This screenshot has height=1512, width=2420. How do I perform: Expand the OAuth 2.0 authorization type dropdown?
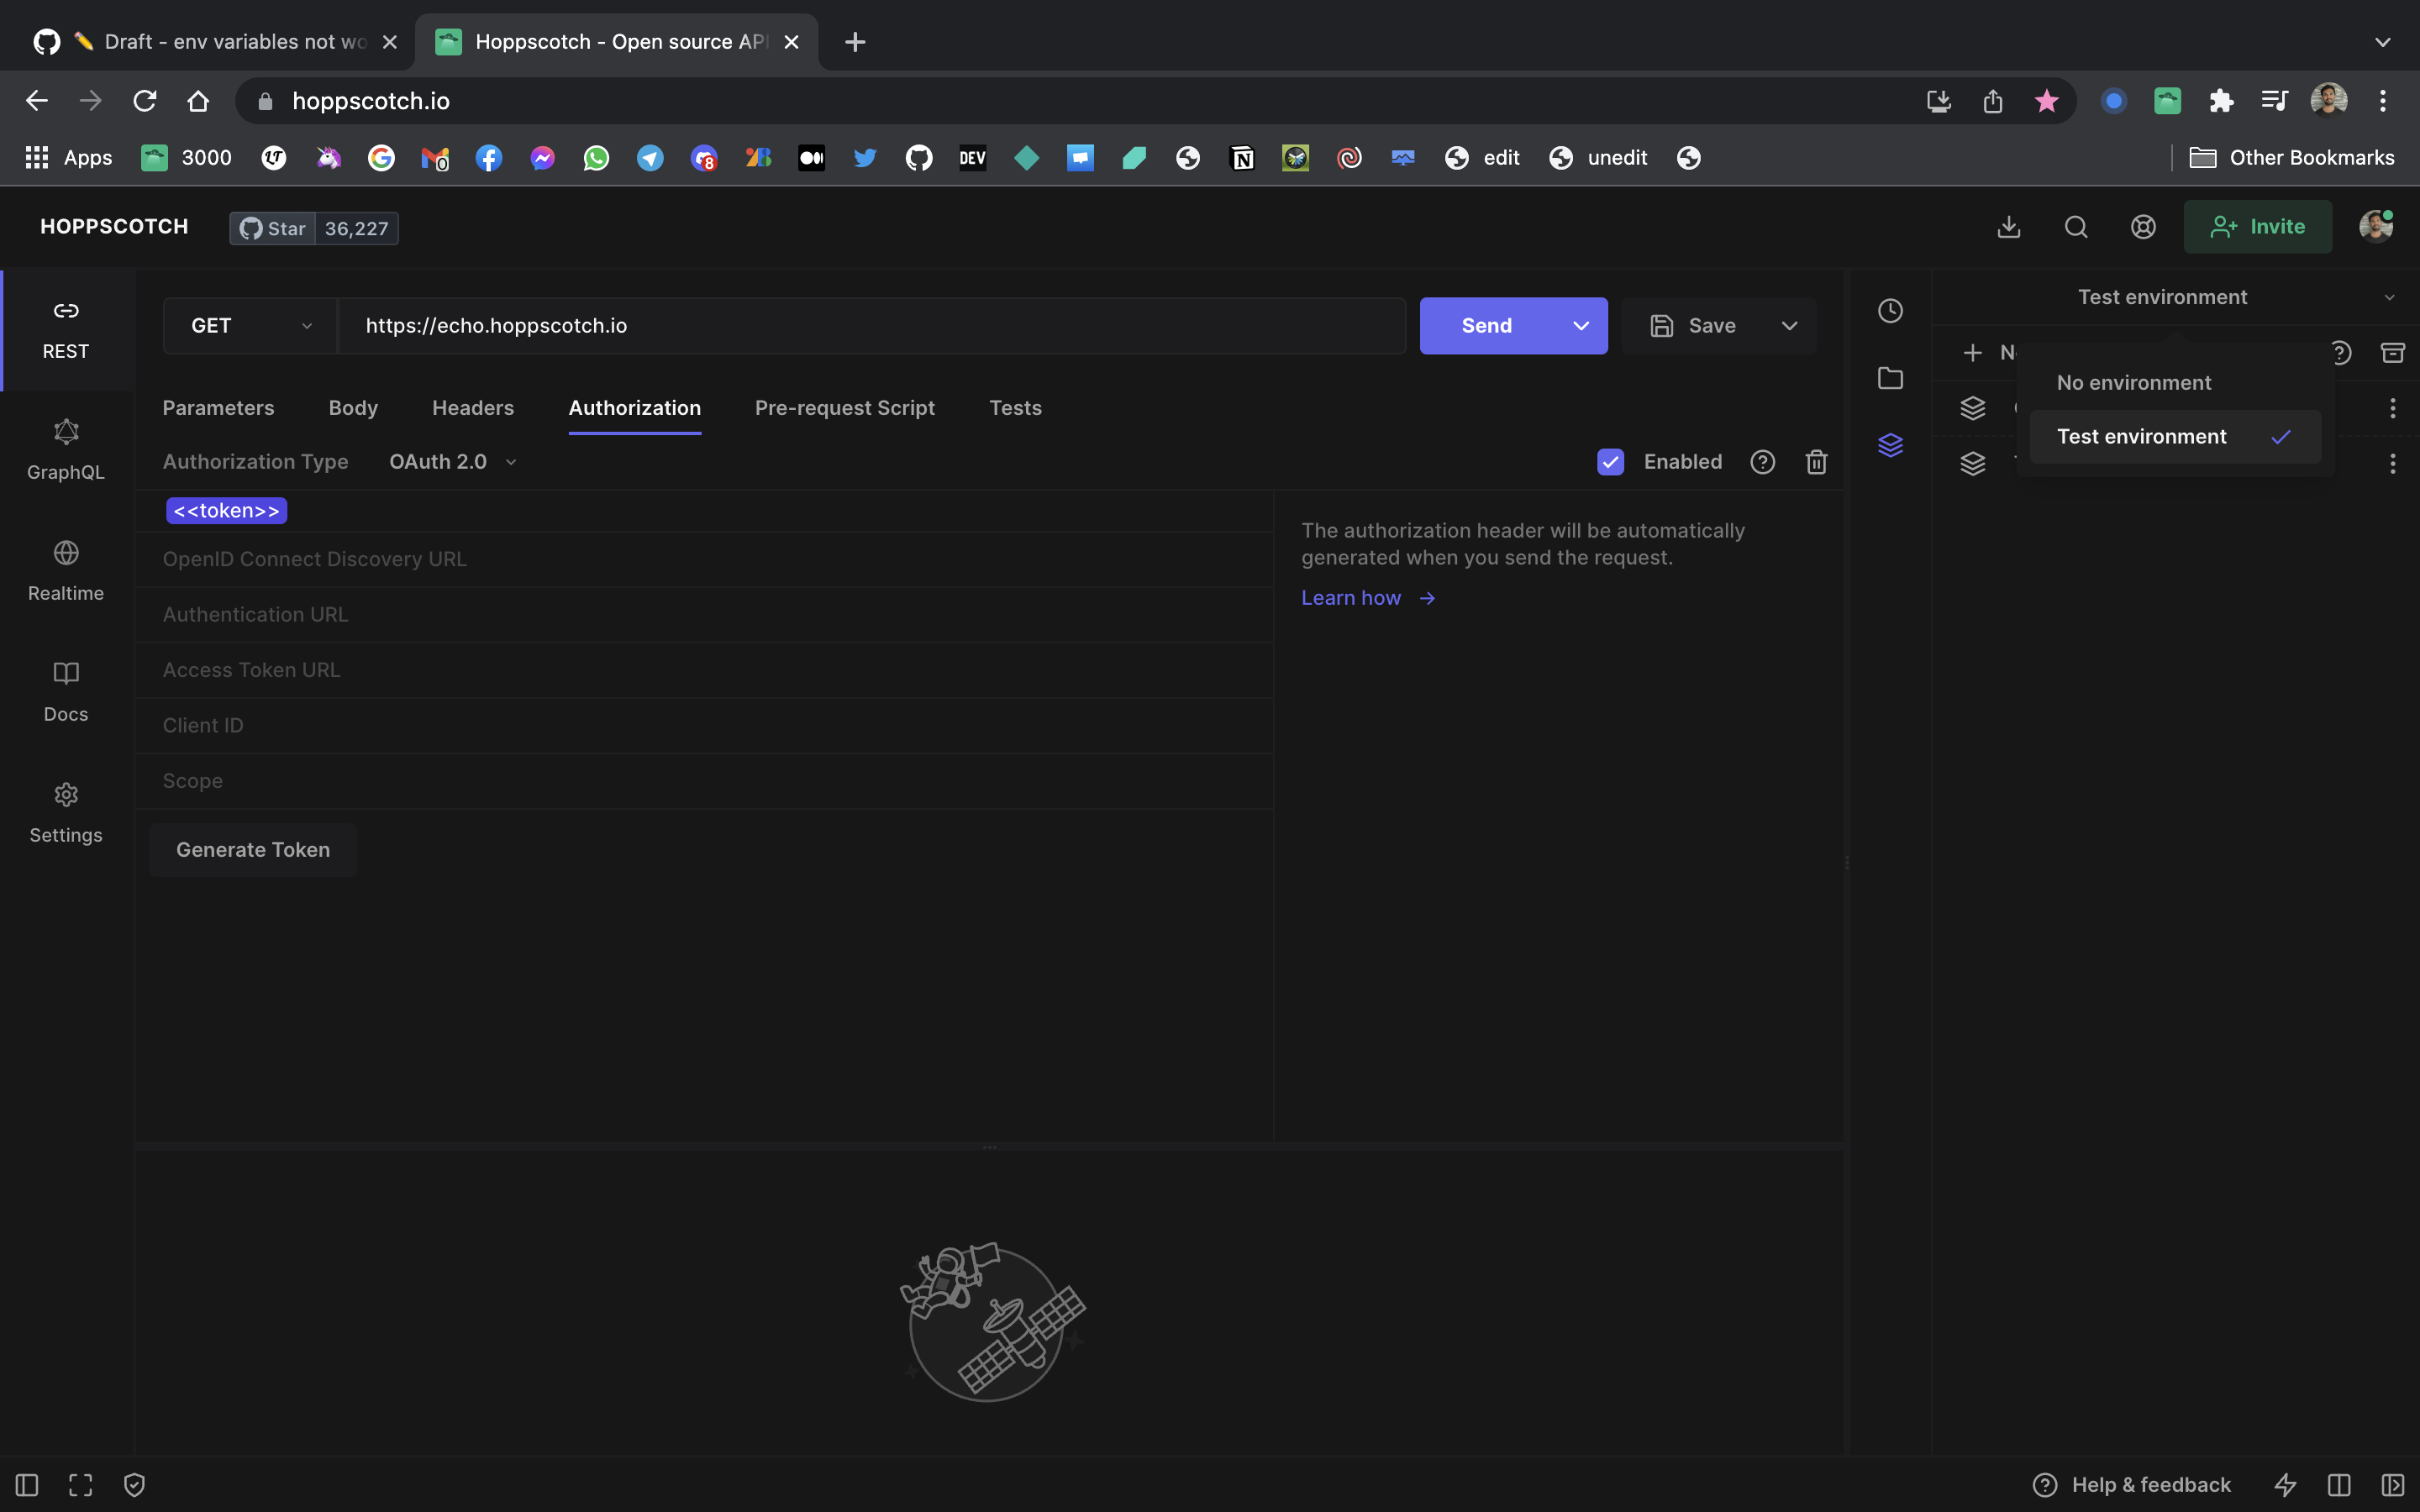pyautogui.click(x=452, y=462)
